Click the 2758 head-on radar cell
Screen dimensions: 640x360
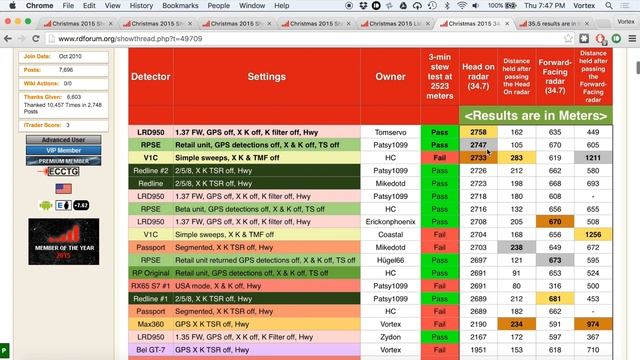pos(478,132)
